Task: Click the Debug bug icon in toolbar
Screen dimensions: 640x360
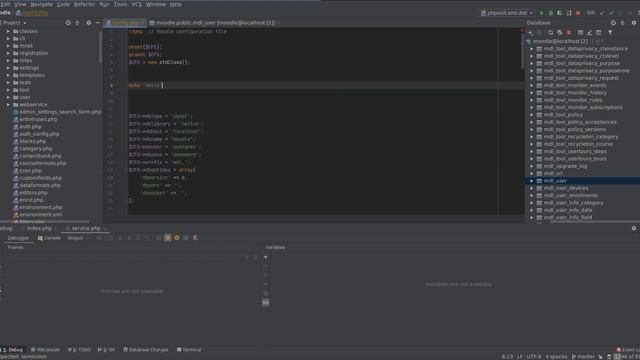Action: 551,13
